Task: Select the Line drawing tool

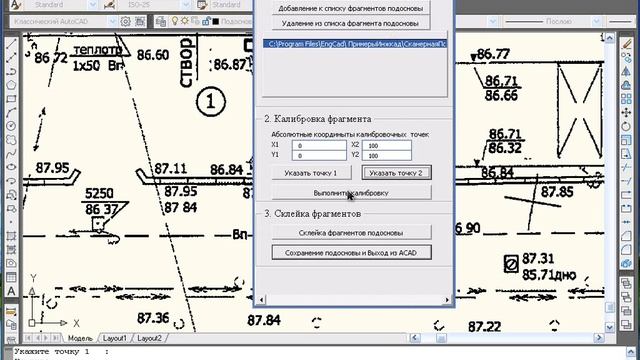Action: (x=11, y=44)
